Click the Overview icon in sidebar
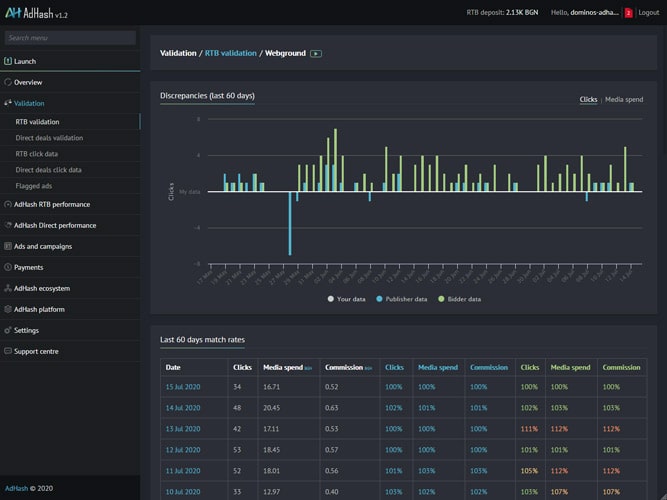The width and height of the screenshot is (667, 500). 8,82
